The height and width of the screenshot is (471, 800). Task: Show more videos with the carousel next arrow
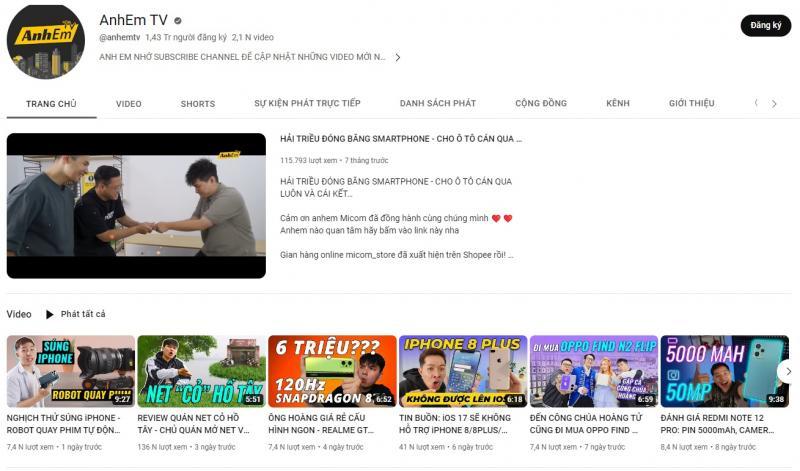click(x=788, y=371)
